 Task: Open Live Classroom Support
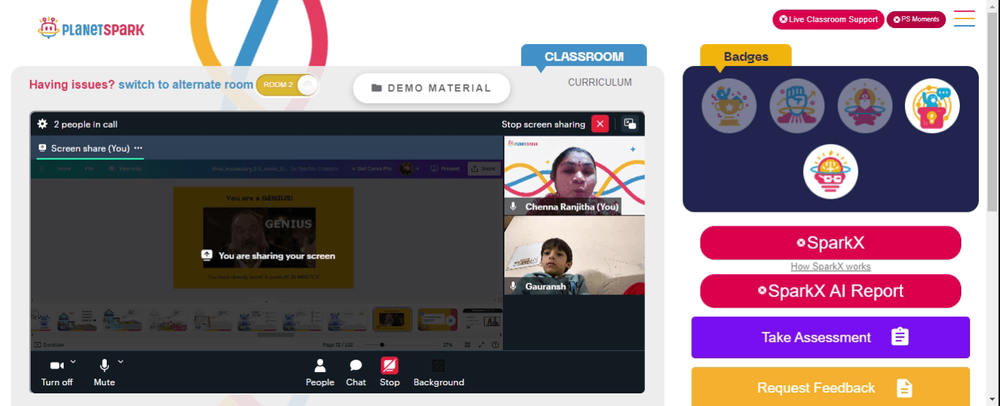point(828,20)
